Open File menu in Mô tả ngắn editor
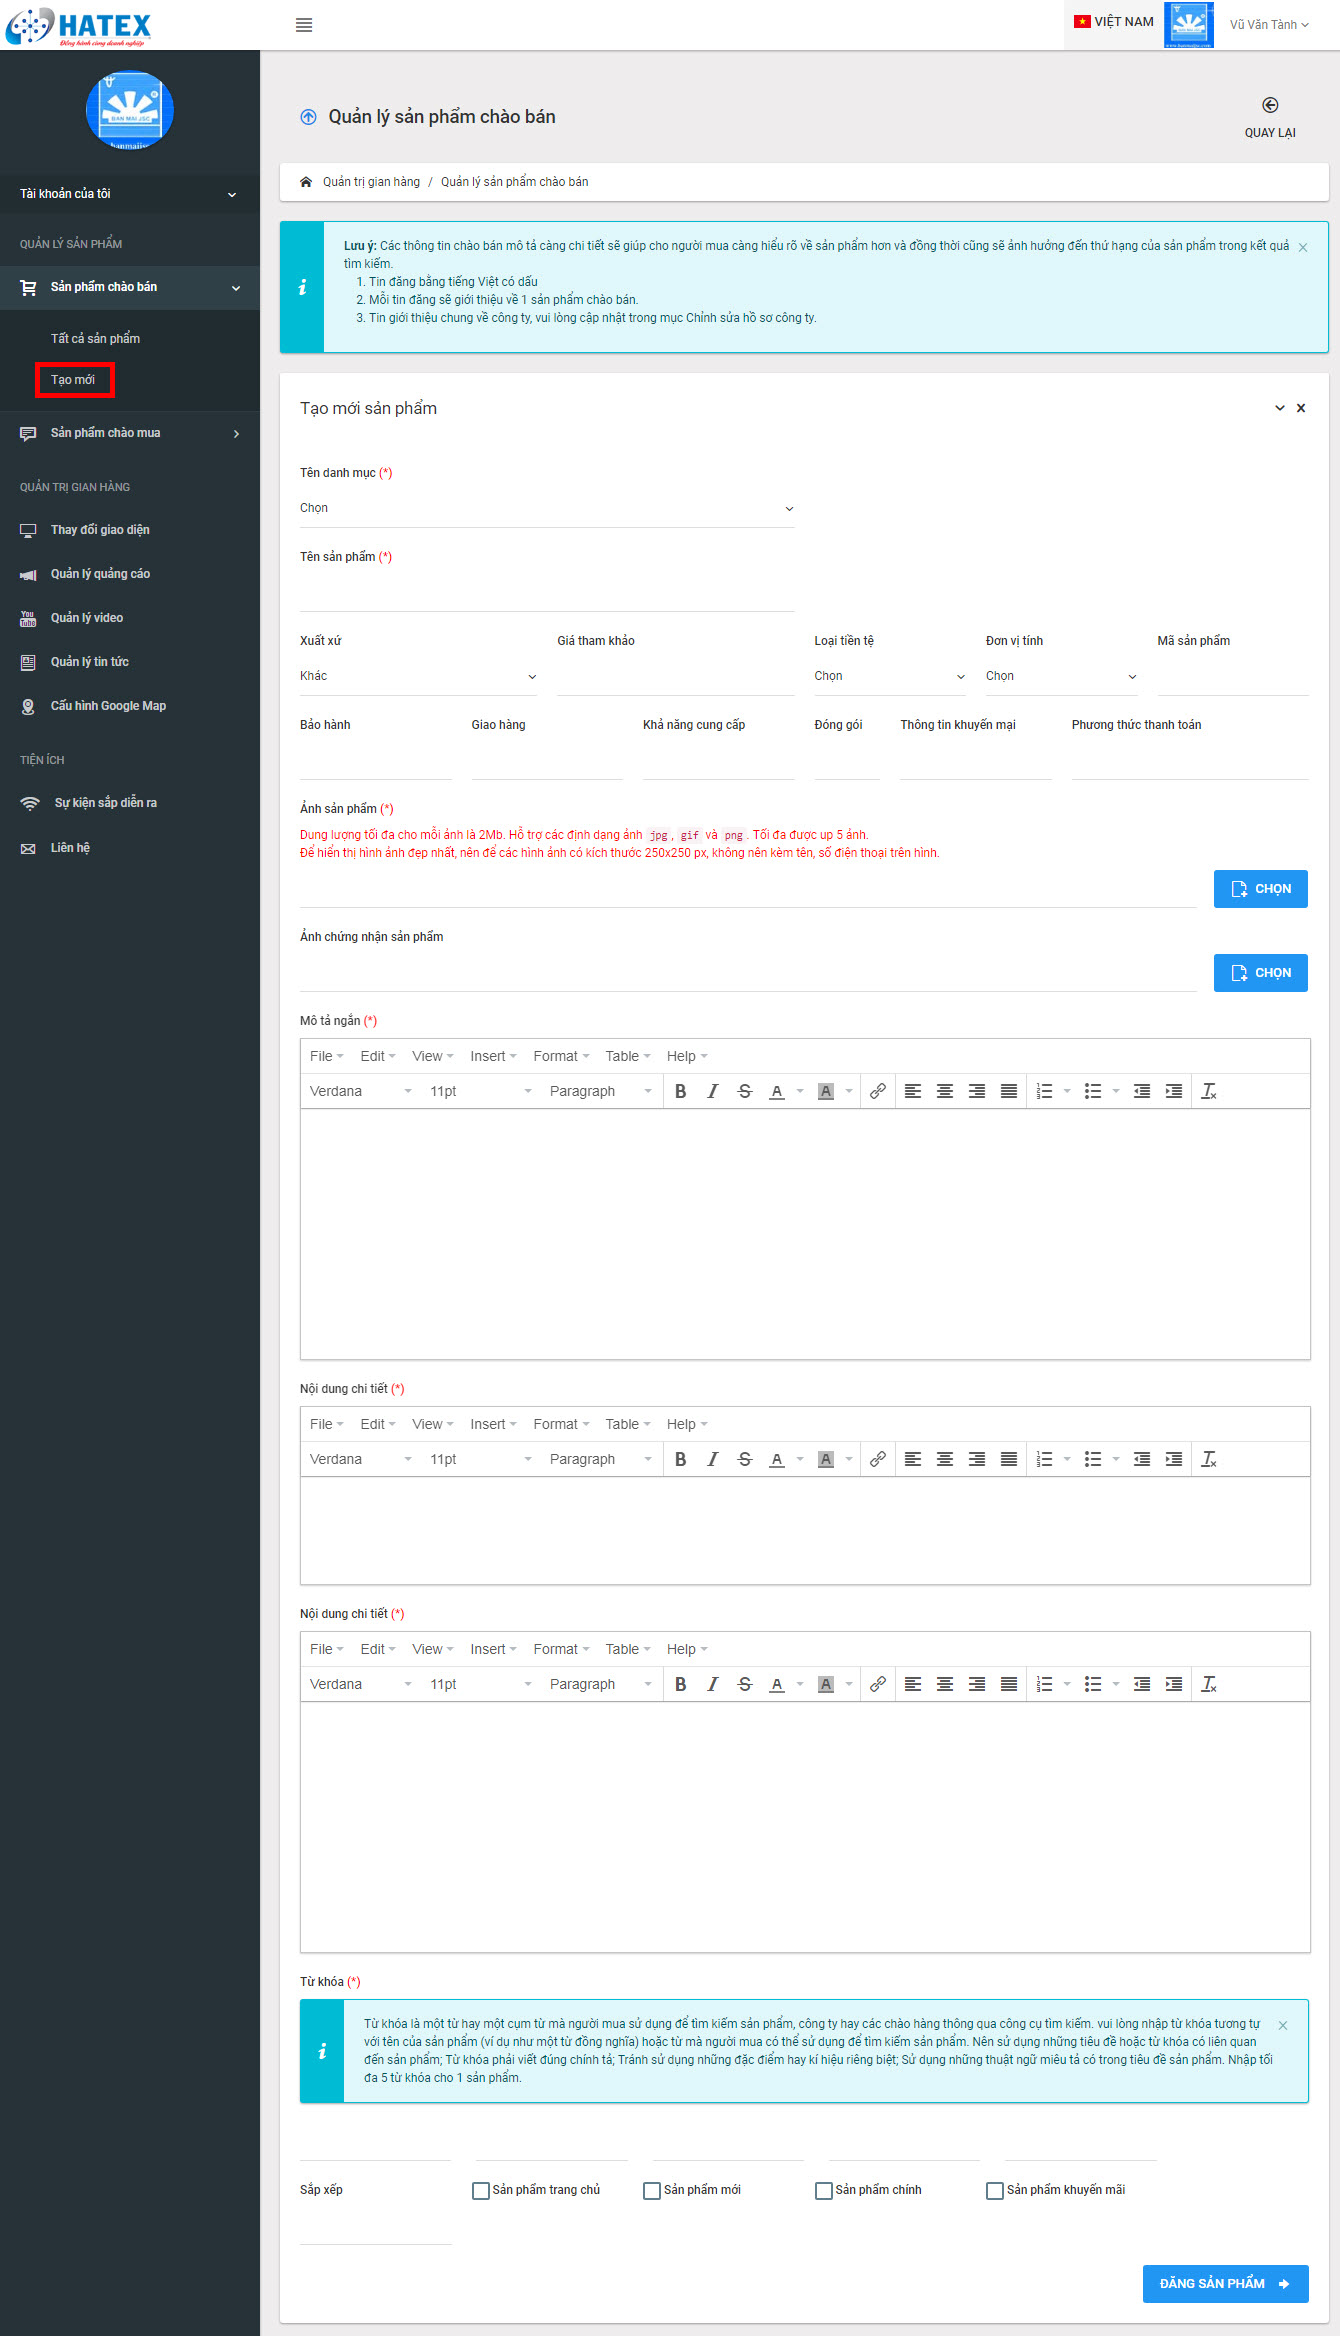1340x2336 pixels. pyautogui.click(x=326, y=1056)
